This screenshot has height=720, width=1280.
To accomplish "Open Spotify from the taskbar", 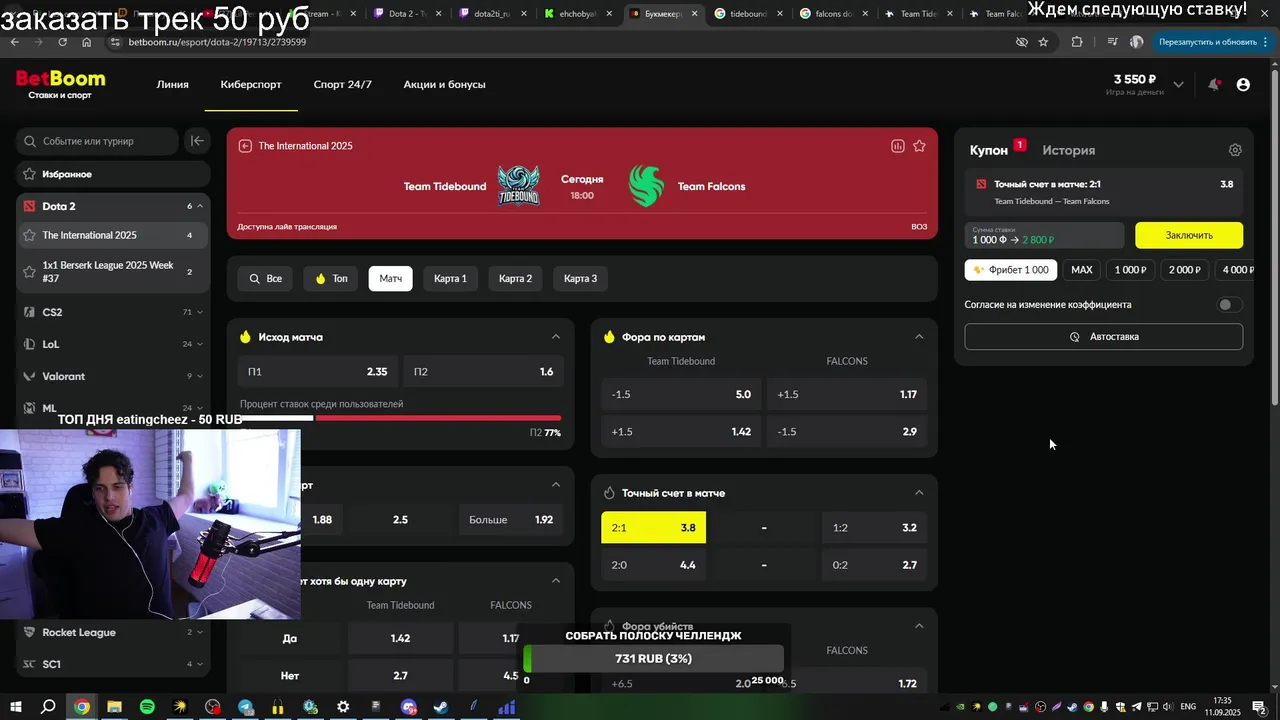I will click(x=147, y=707).
